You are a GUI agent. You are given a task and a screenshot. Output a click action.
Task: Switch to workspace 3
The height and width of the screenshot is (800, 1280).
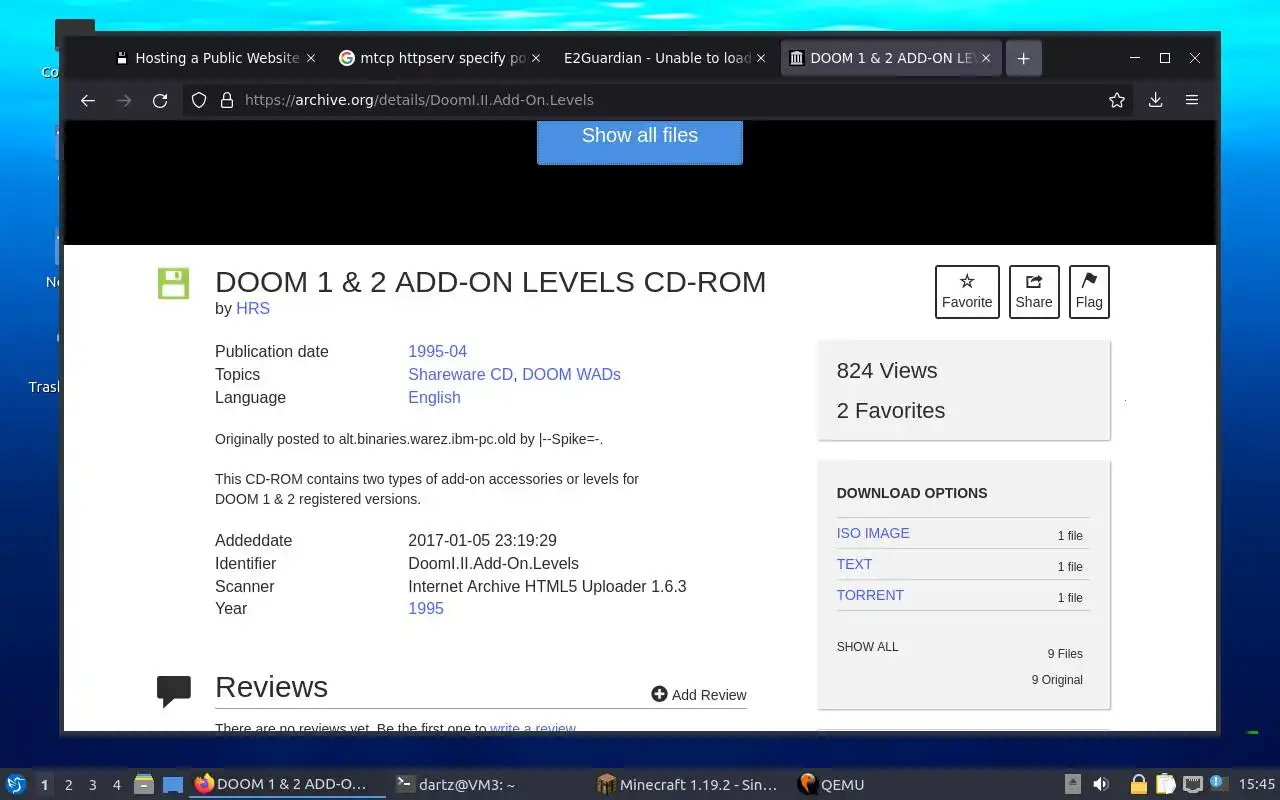tap(93, 785)
